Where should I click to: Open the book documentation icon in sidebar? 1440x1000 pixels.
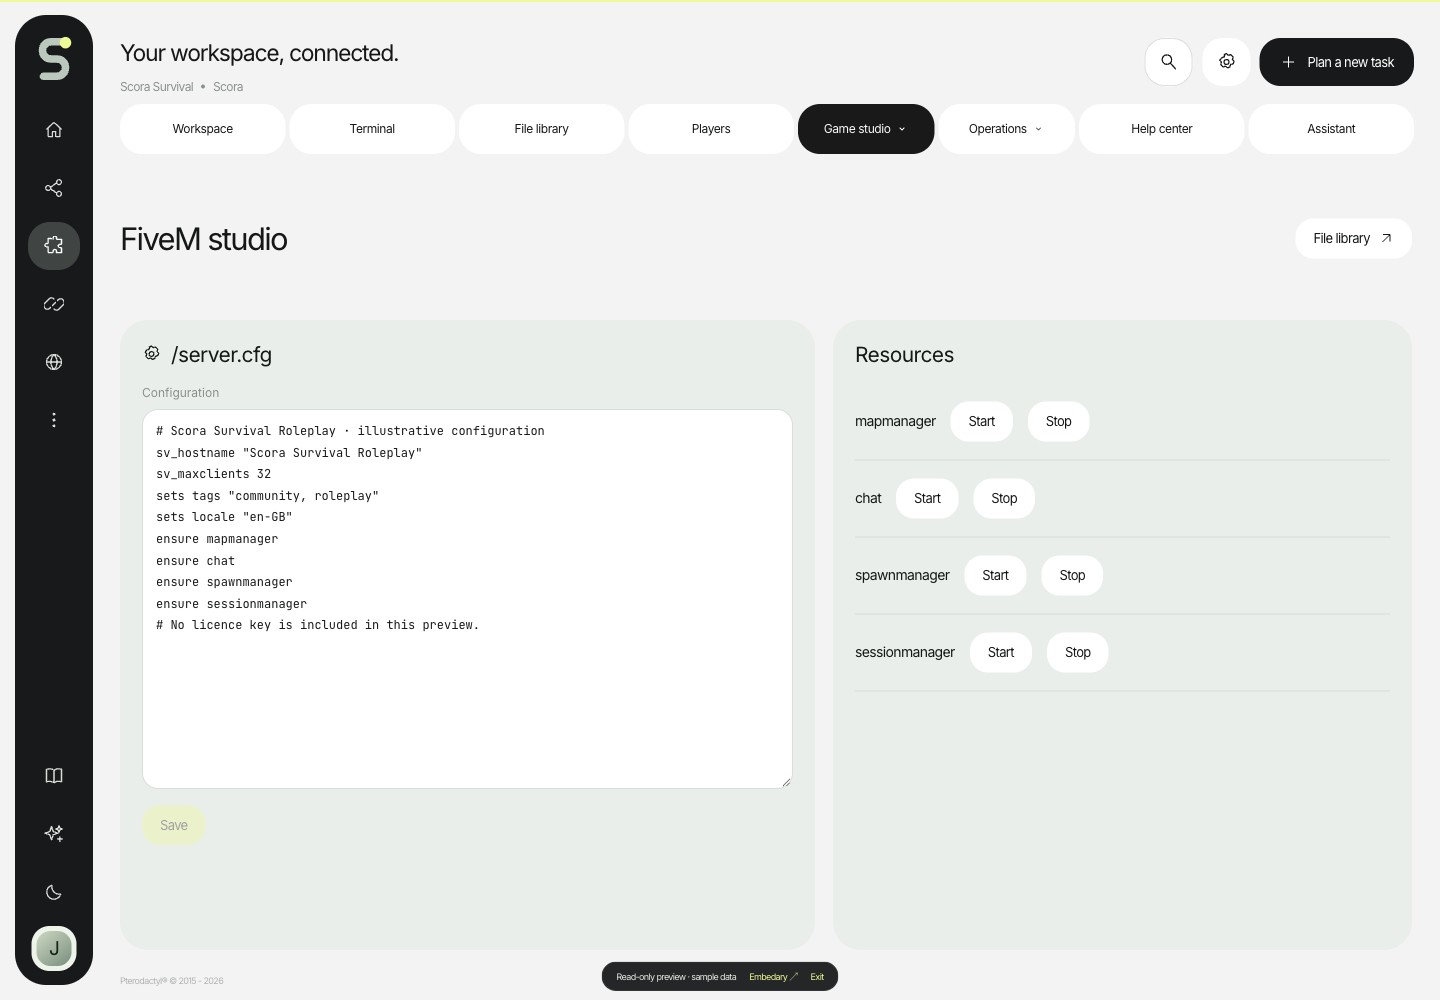coord(54,776)
